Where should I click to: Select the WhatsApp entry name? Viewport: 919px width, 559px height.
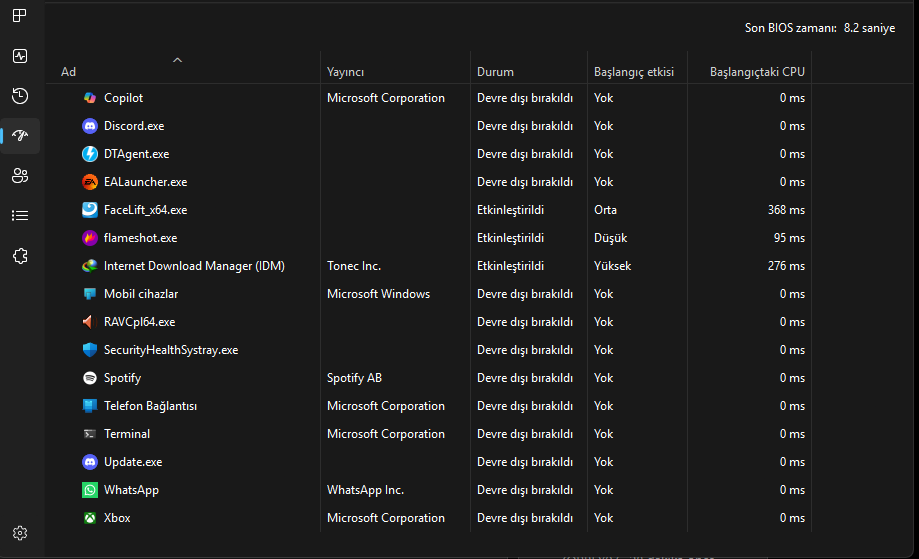(x=131, y=490)
